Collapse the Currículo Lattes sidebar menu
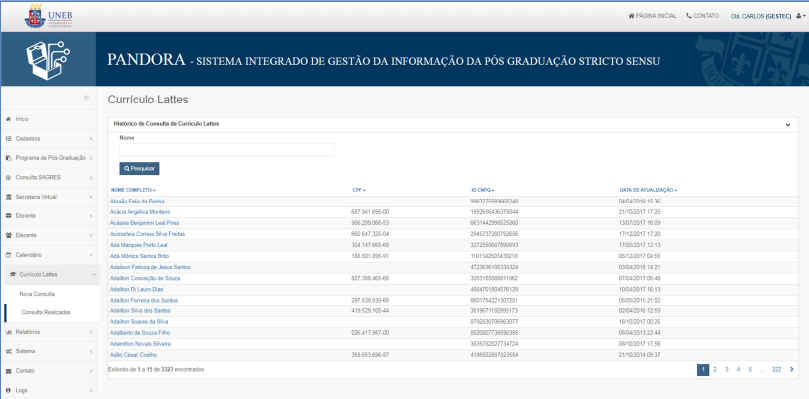 point(93,275)
